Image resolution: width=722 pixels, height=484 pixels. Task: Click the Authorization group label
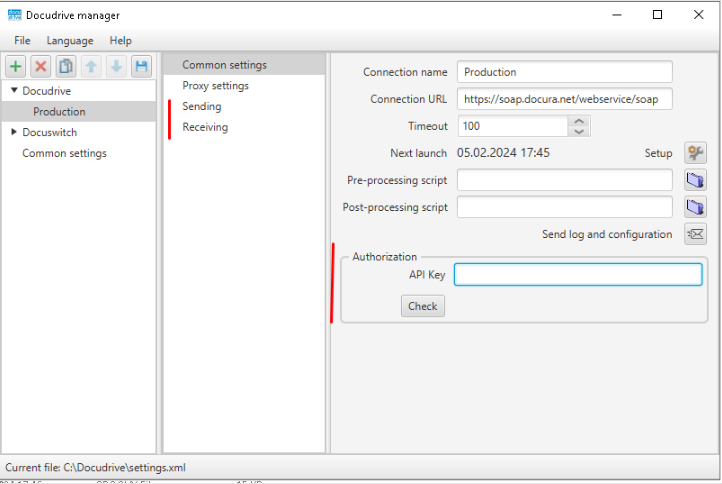tap(384, 257)
